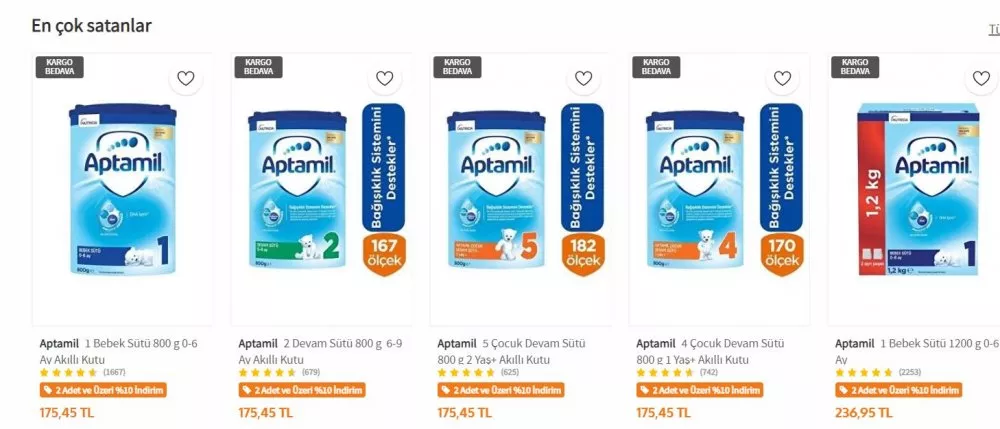Click heart icon on Aptamil 4 product
Screen dimensions: 1000x429
click(783, 79)
